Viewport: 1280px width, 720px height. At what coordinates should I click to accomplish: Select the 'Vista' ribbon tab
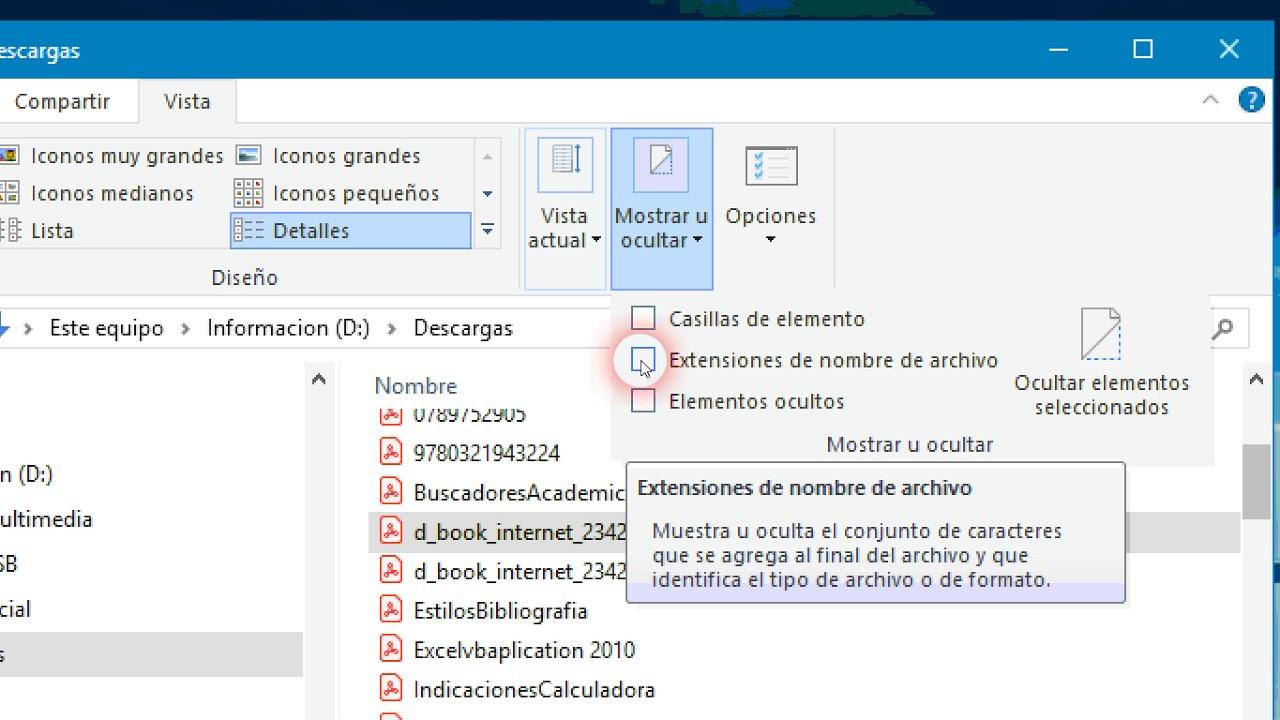tap(186, 101)
